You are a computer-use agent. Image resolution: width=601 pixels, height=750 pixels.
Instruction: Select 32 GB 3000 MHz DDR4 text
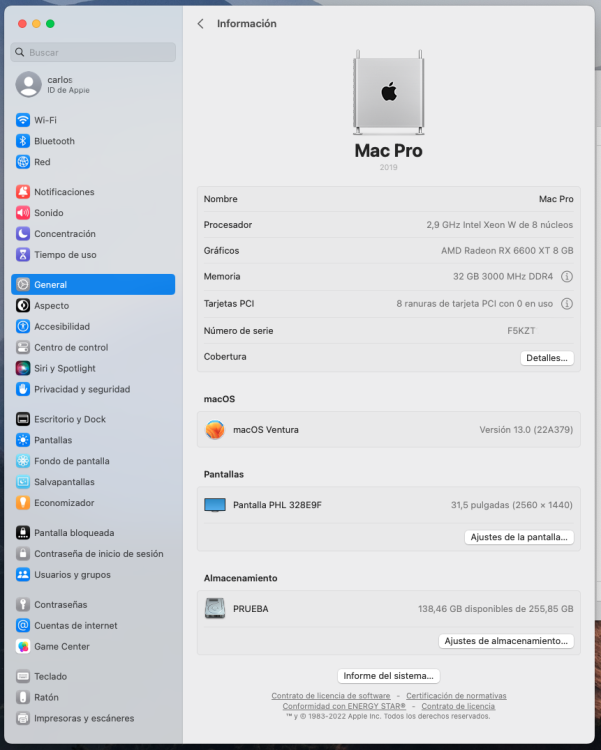(502, 276)
